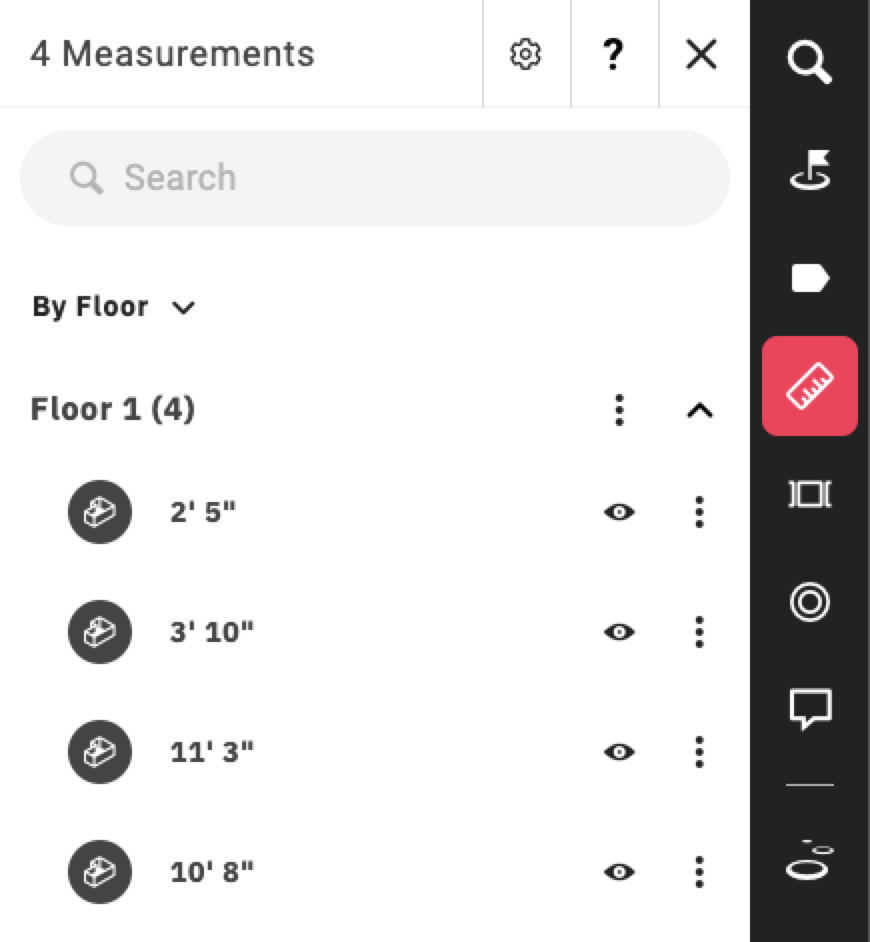Open the By Floor grouping dropdown
870x942 pixels.
click(x=114, y=307)
